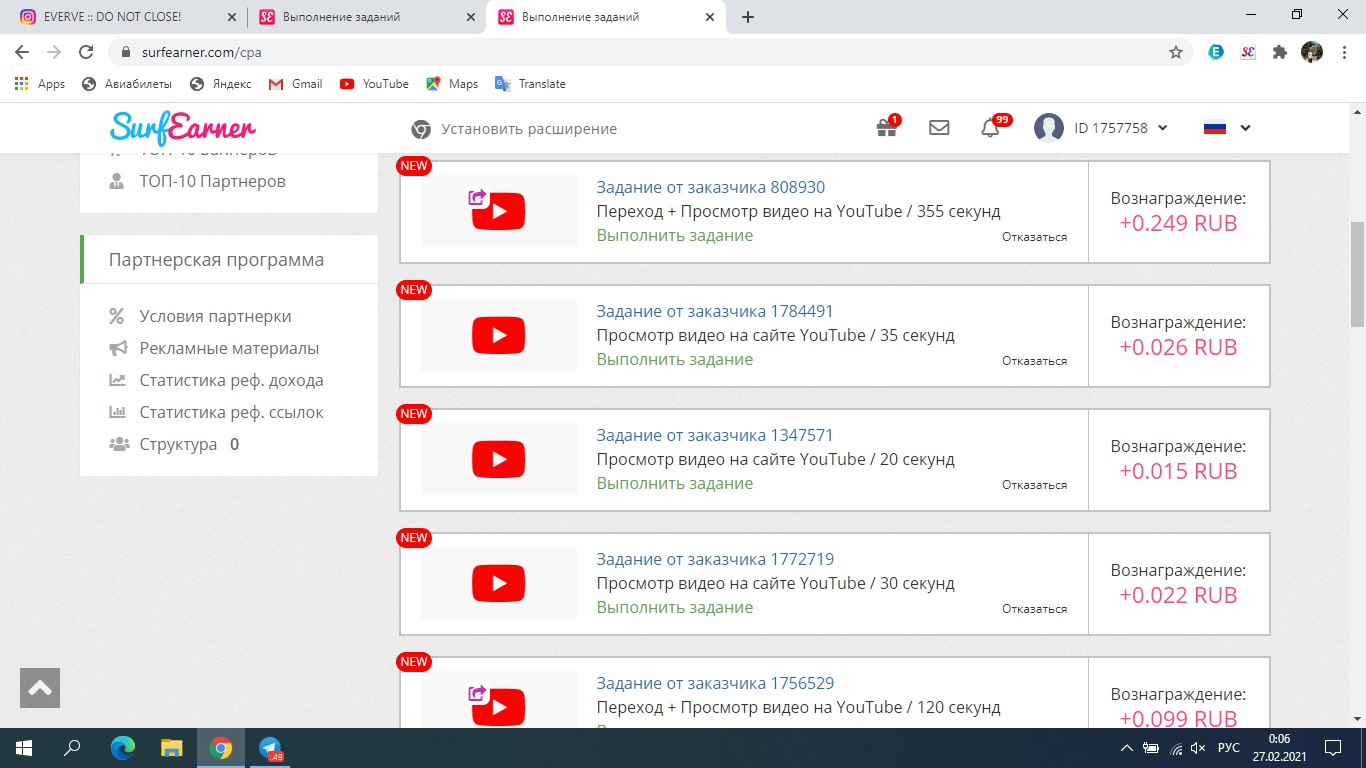Click Выполнить задание for task 1347571
The width and height of the screenshot is (1366, 768).
pos(675,483)
